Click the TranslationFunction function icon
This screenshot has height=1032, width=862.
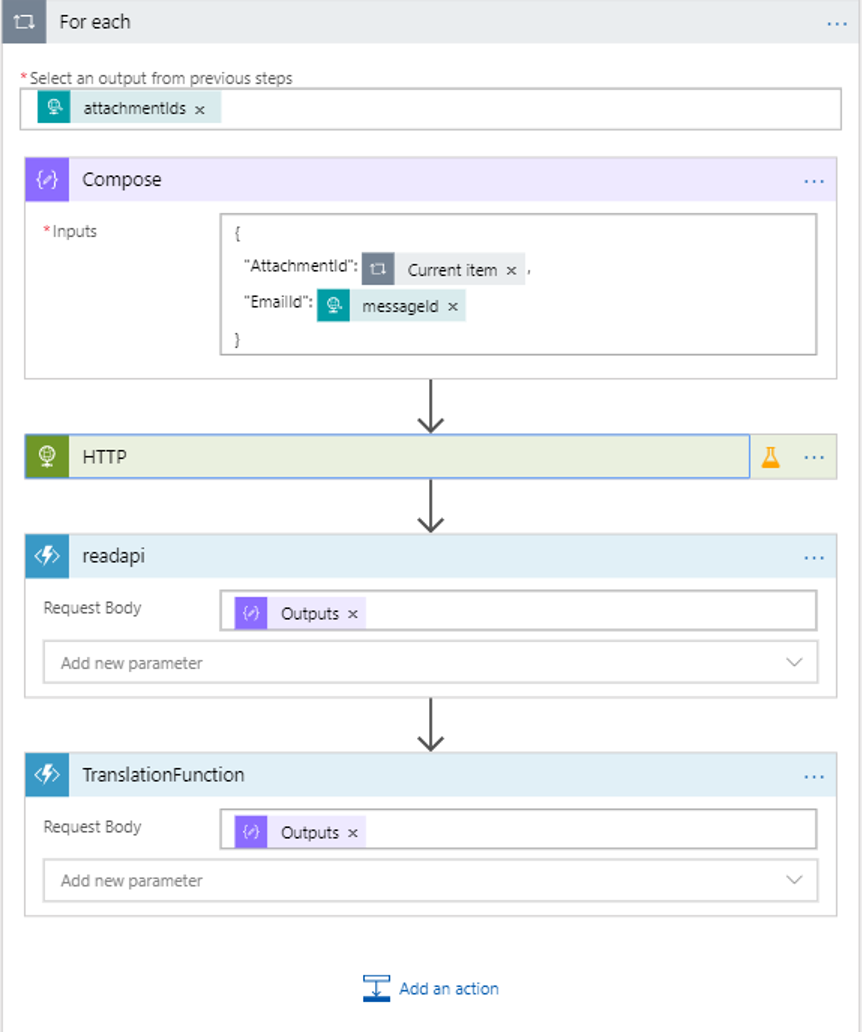[47, 775]
